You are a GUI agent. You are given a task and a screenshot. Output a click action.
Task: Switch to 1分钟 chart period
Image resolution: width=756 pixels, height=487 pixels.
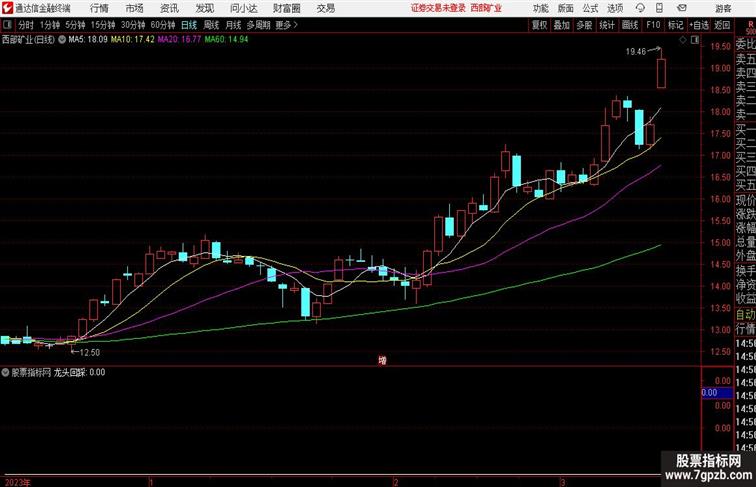click(x=50, y=25)
